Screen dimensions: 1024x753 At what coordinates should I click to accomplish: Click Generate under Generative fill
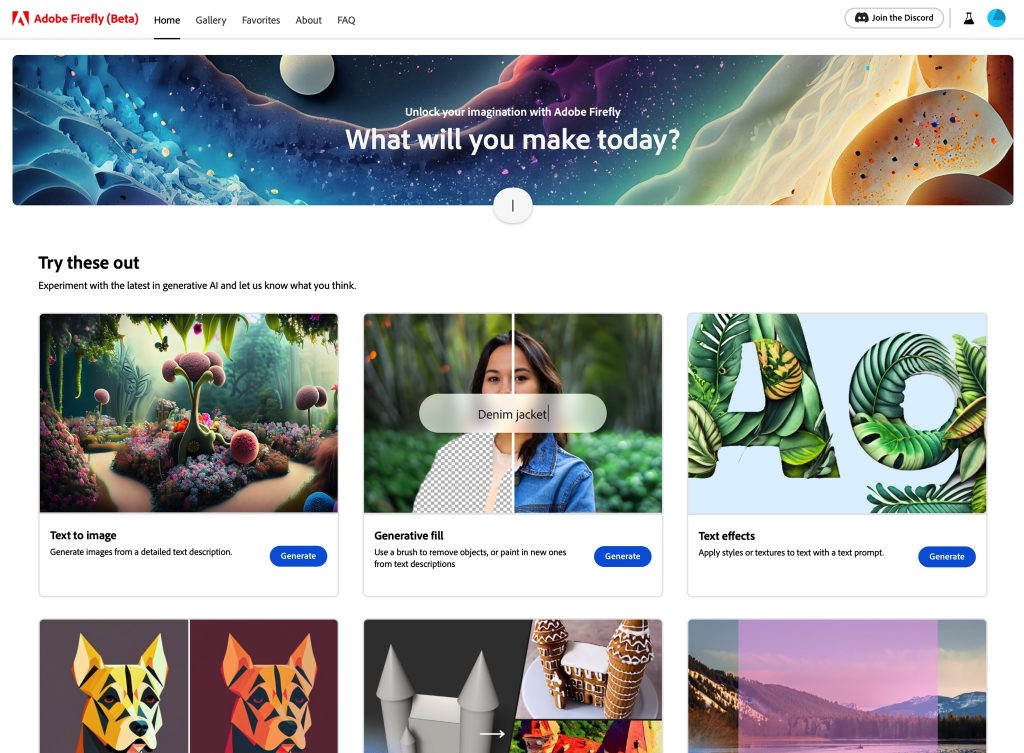(x=622, y=556)
